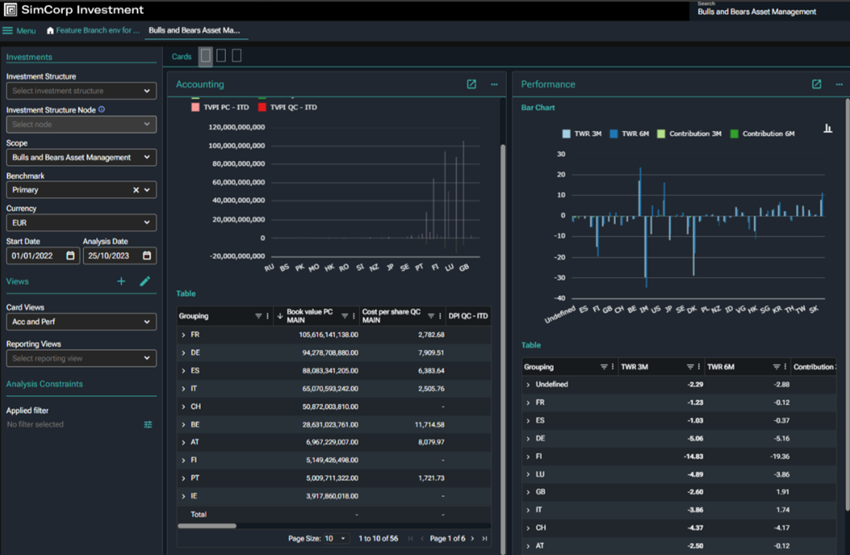Screen dimensions: 850x555
Task: Expand the Undefined row in Performance table
Action: (x=528, y=385)
